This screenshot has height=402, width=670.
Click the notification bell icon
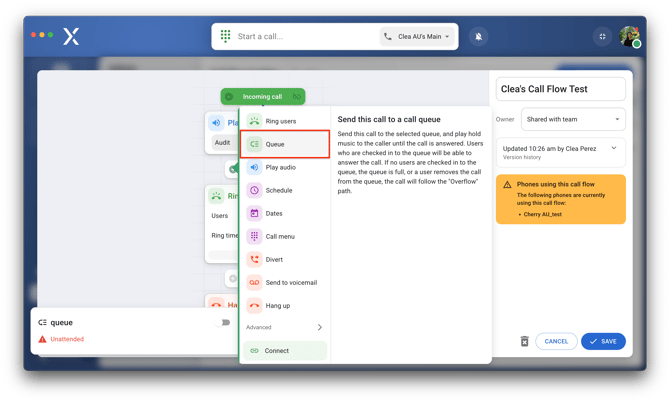479,37
